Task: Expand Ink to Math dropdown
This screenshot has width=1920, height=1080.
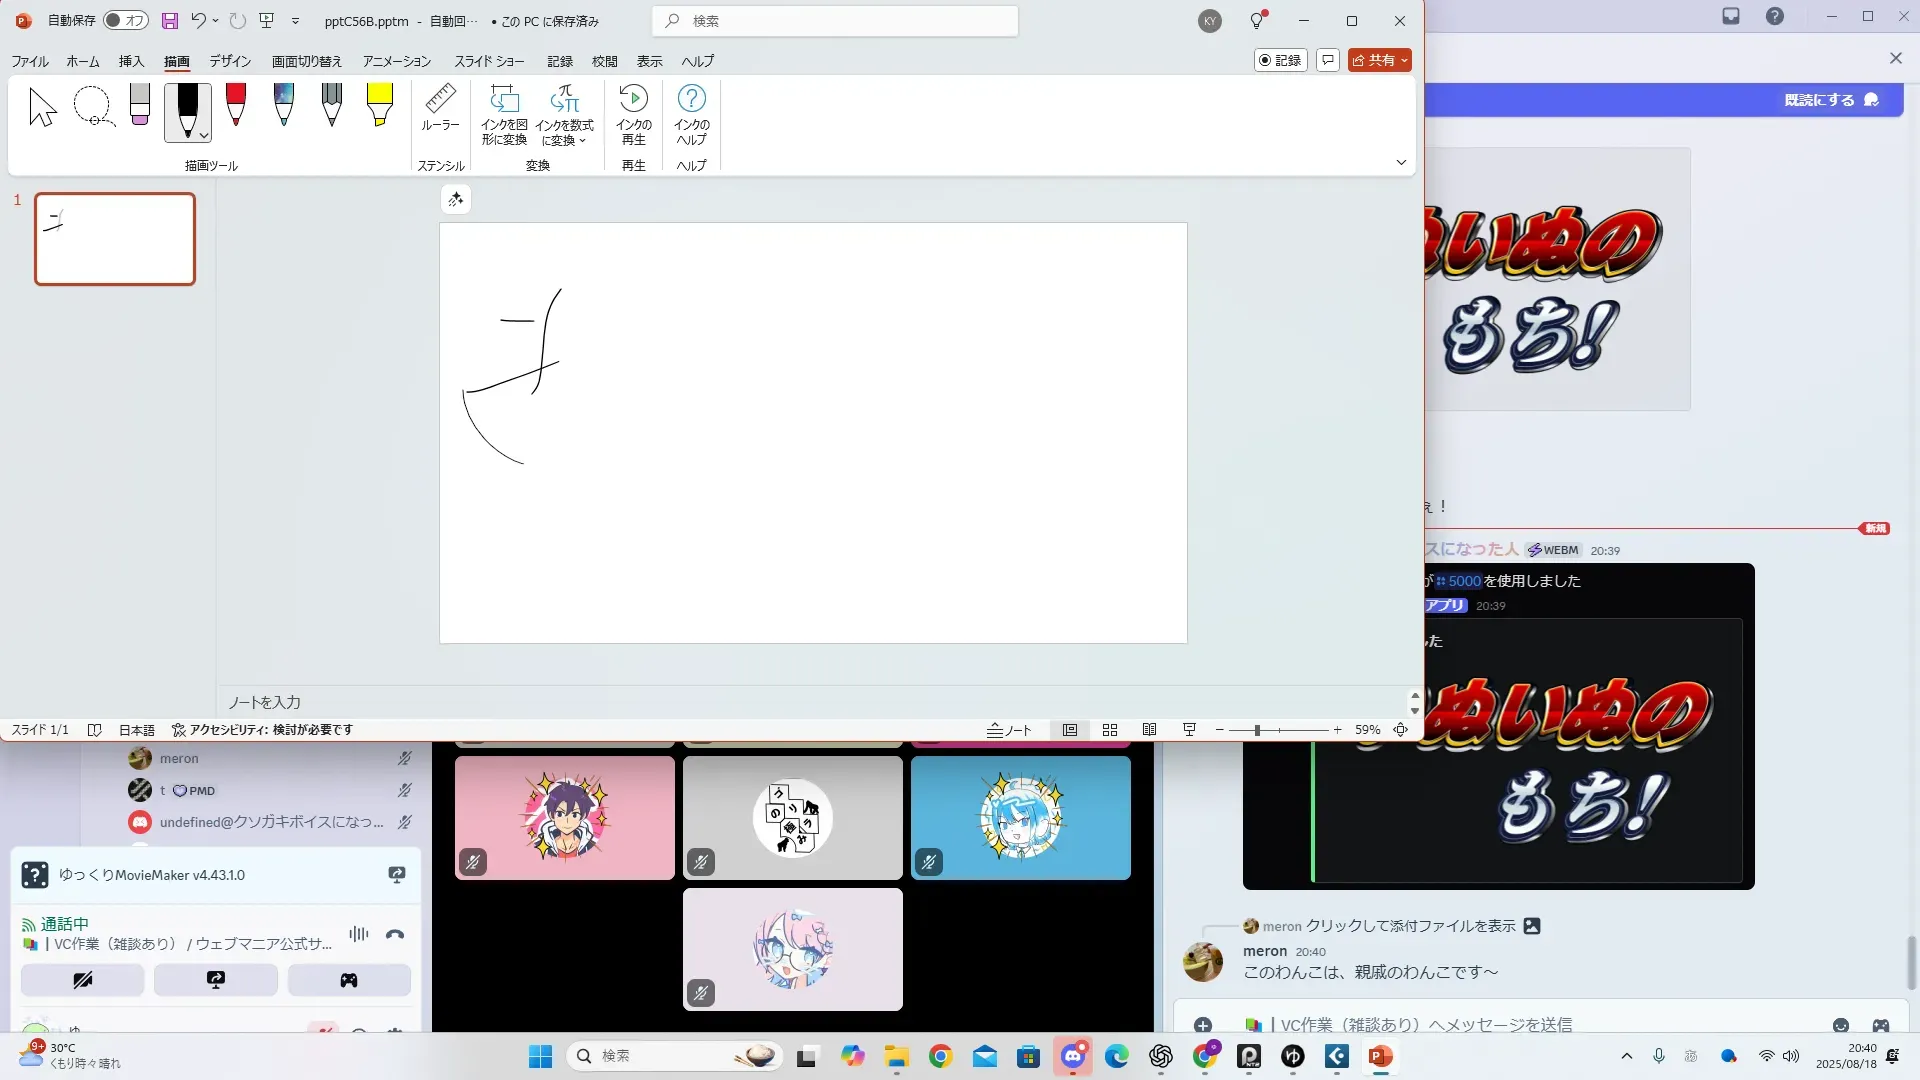Action: (582, 141)
